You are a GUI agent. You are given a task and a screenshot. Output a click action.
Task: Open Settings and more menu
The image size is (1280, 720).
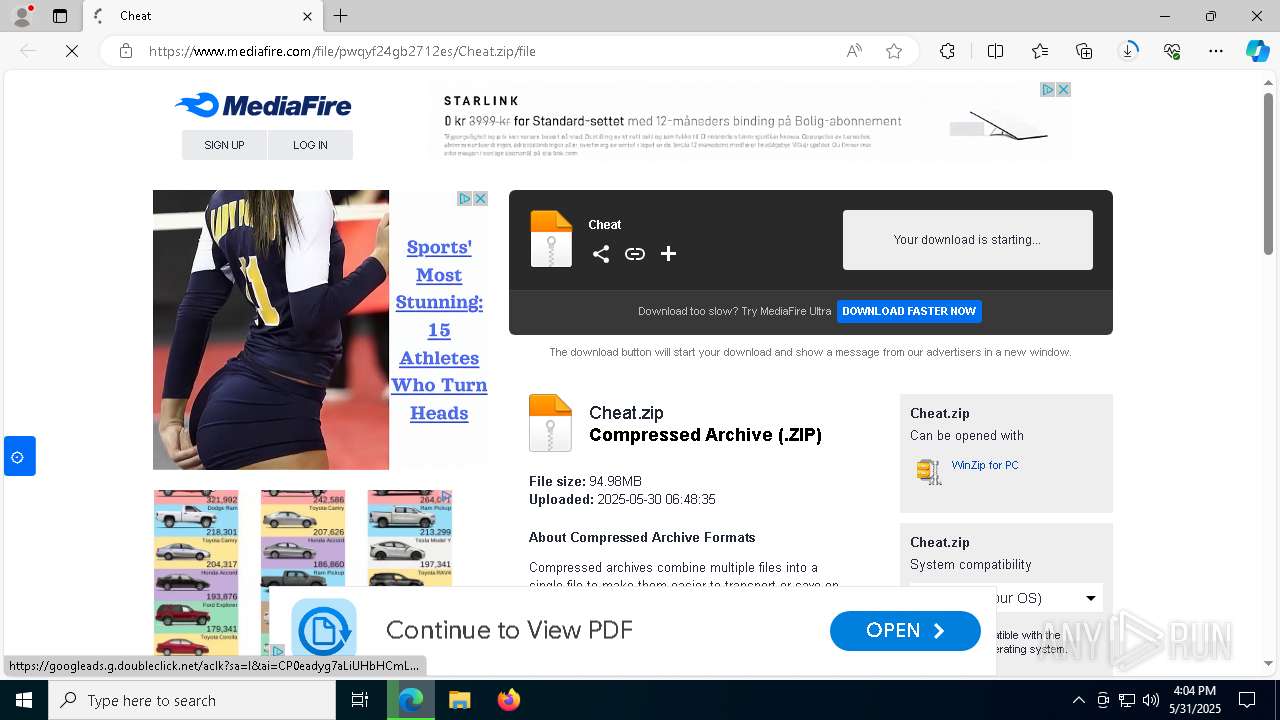coord(1216,51)
